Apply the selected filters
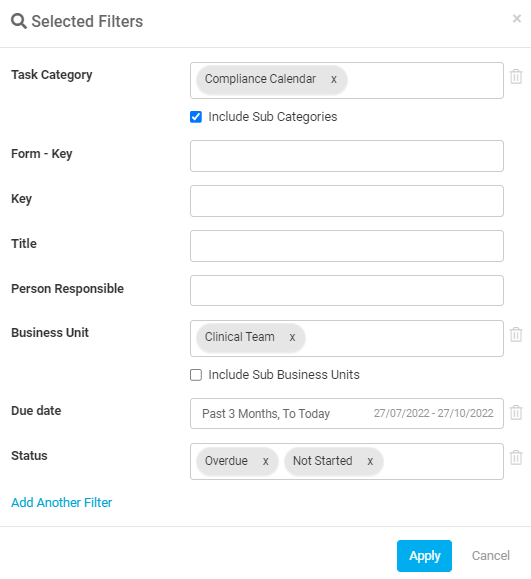 424,556
